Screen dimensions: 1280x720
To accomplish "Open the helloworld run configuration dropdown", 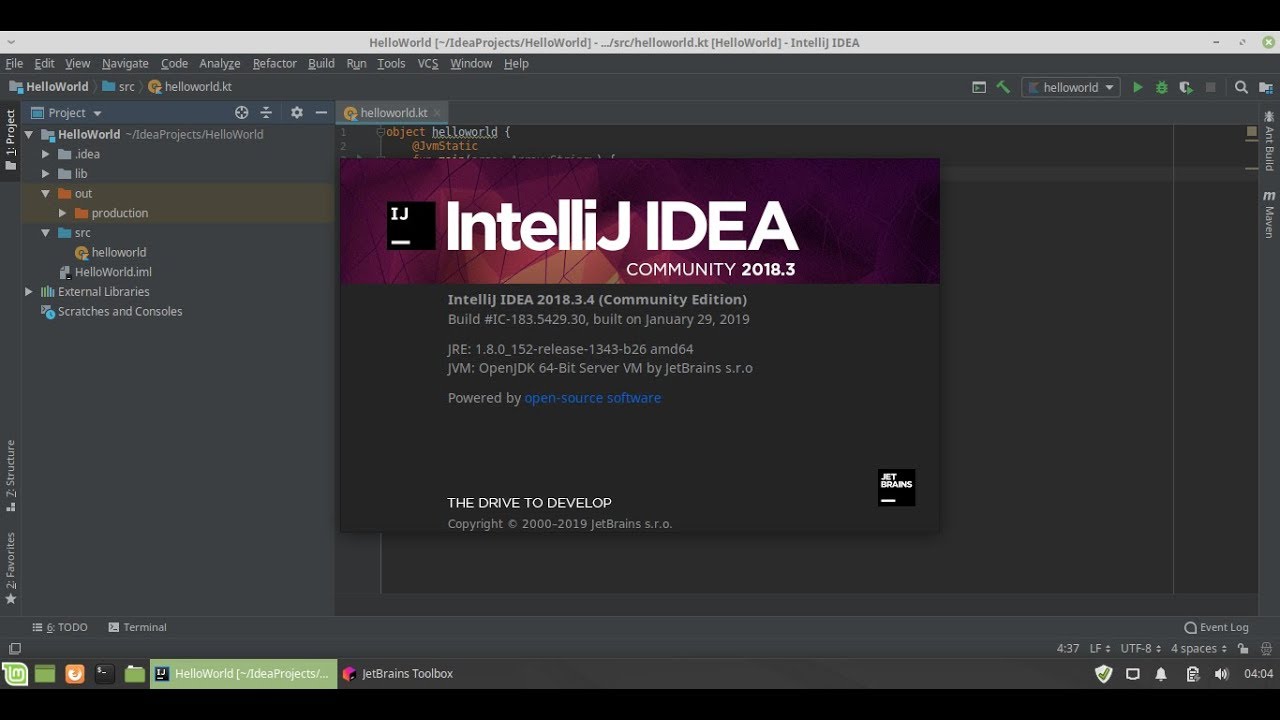I will [1070, 88].
